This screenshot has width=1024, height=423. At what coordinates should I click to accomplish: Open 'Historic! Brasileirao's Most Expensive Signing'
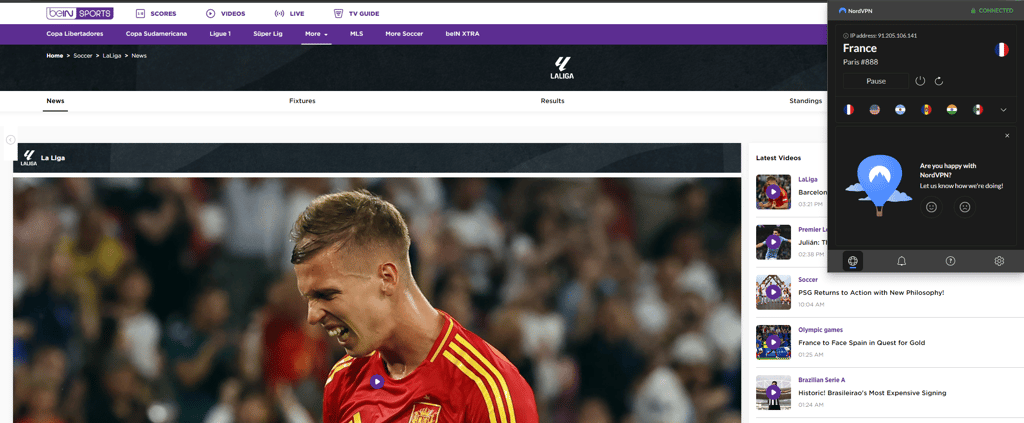tap(872, 393)
